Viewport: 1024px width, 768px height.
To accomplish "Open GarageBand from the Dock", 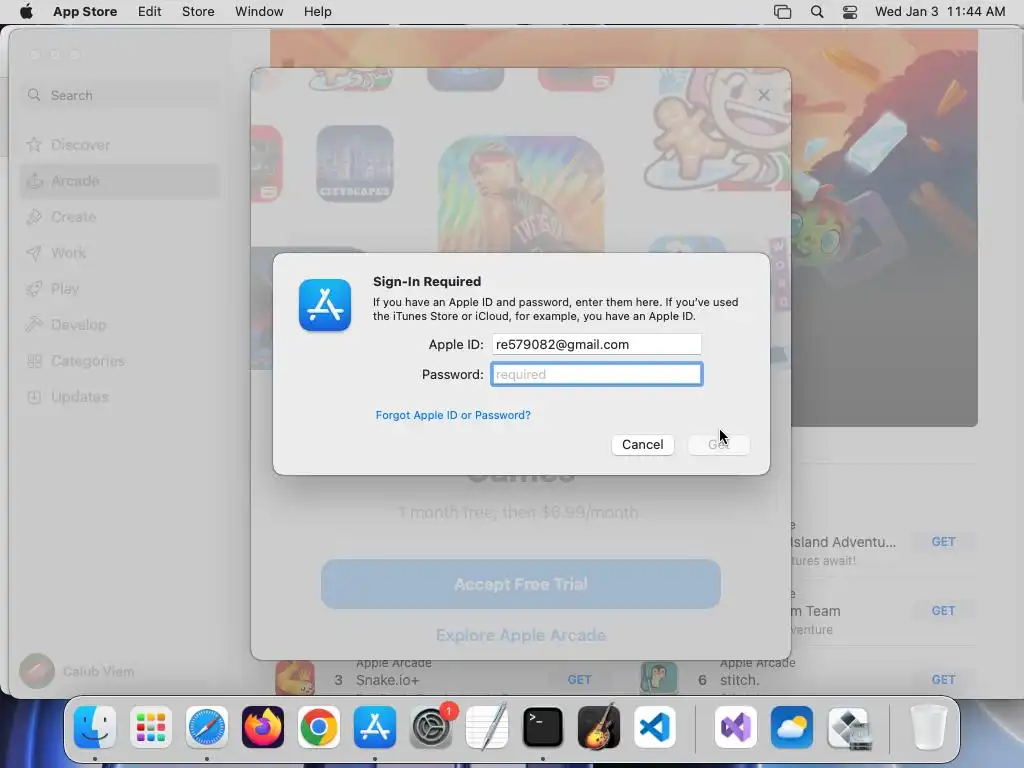I will coord(599,727).
